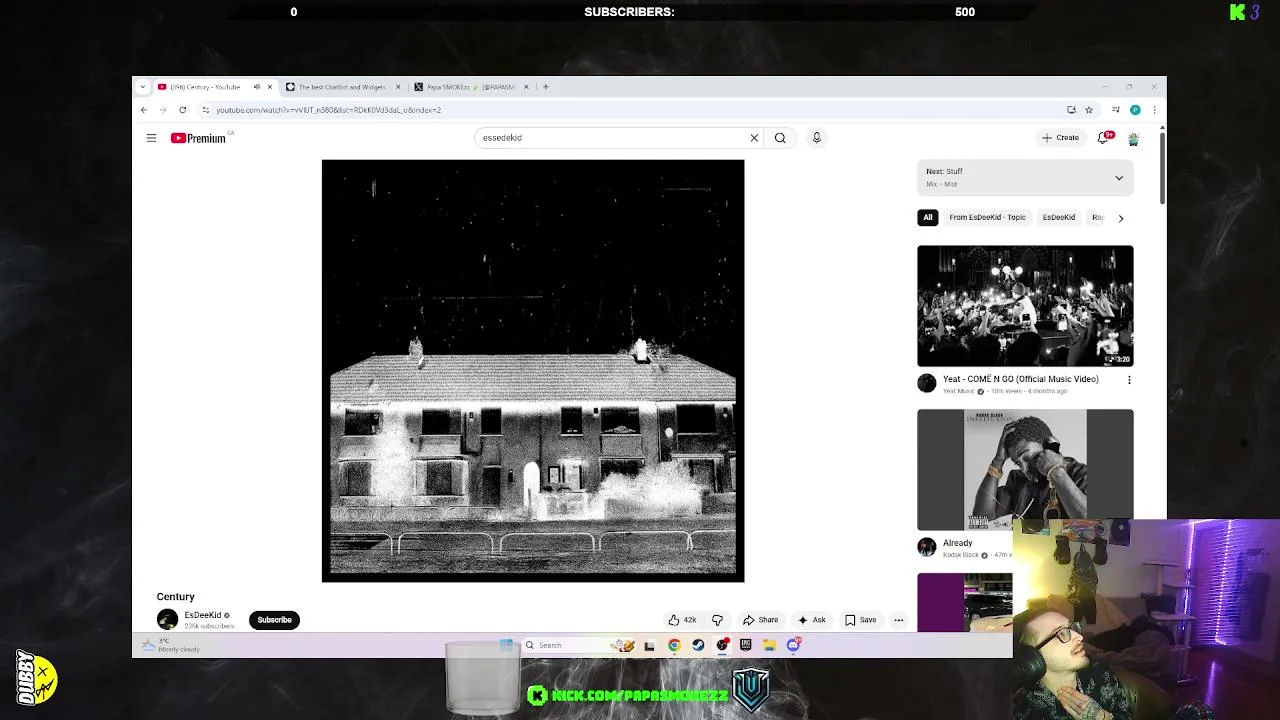
Task: Reload the YouTube page
Action: pyautogui.click(x=182, y=110)
